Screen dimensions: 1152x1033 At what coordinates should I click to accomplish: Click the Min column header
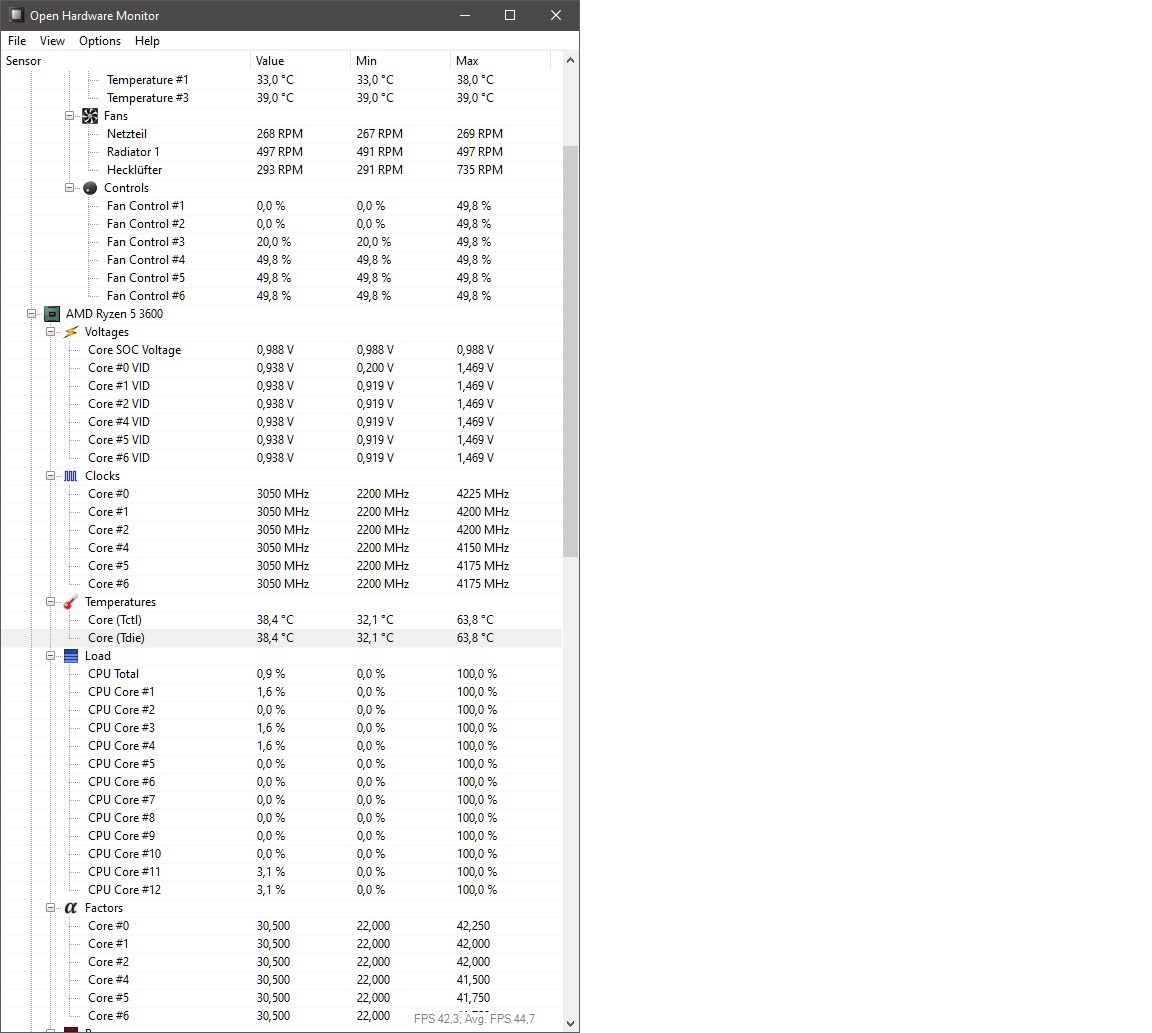coord(400,61)
